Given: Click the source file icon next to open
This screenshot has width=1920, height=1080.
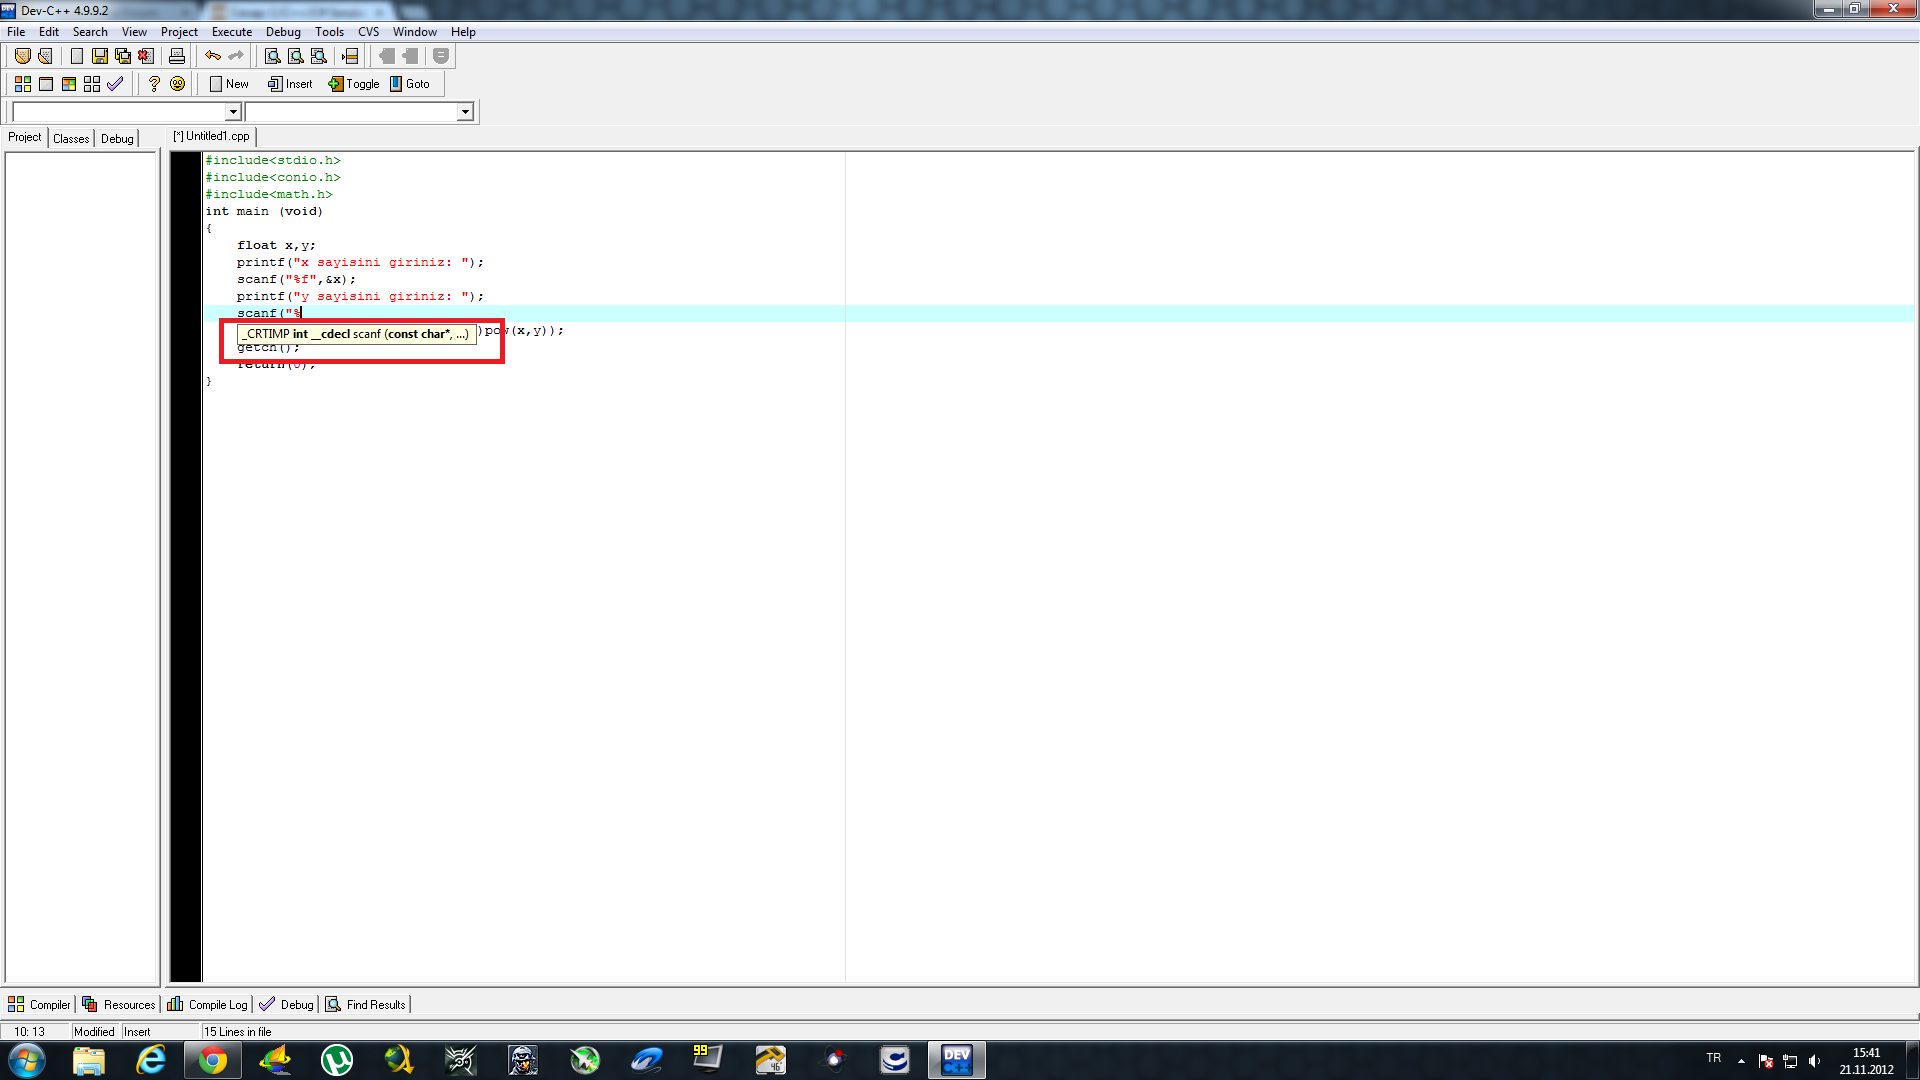Looking at the screenshot, I should pyautogui.click(x=45, y=56).
